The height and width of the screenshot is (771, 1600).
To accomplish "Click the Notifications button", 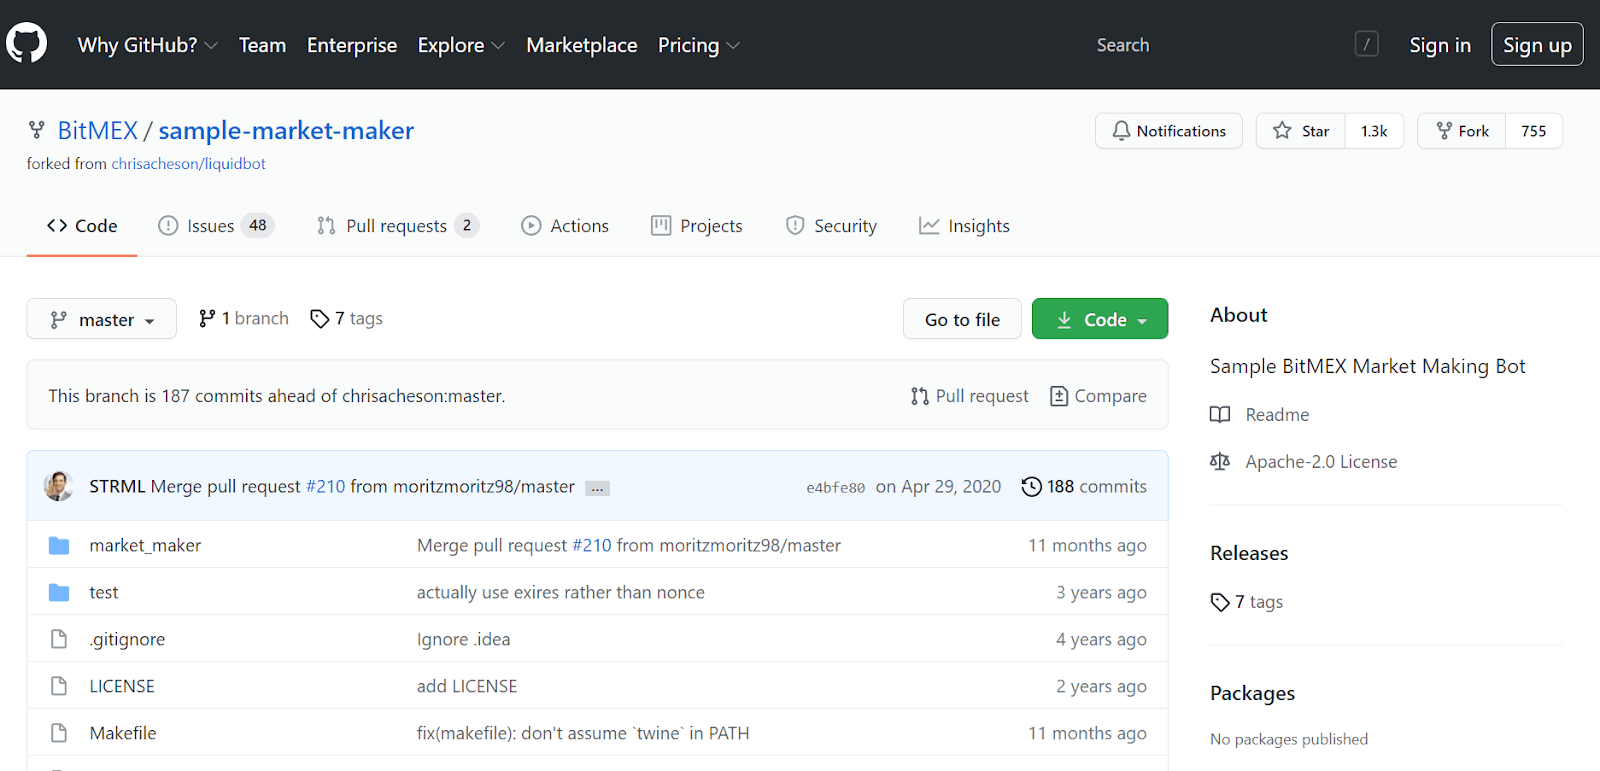I will coord(1169,131).
